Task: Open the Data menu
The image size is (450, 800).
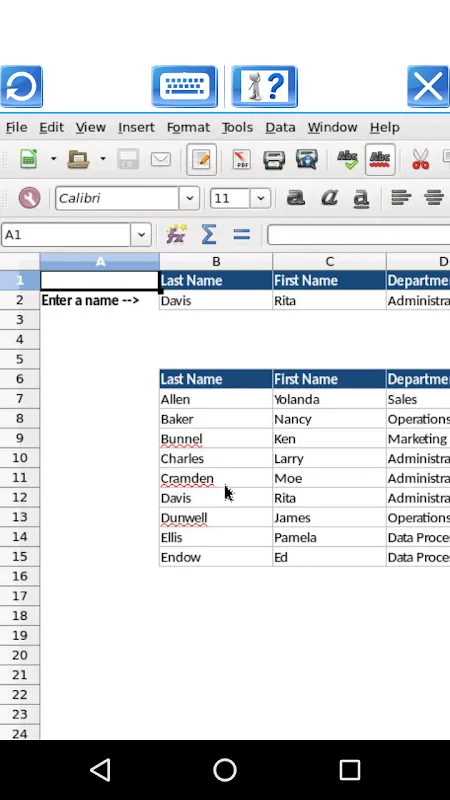Action: pyautogui.click(x=280, y=127)
